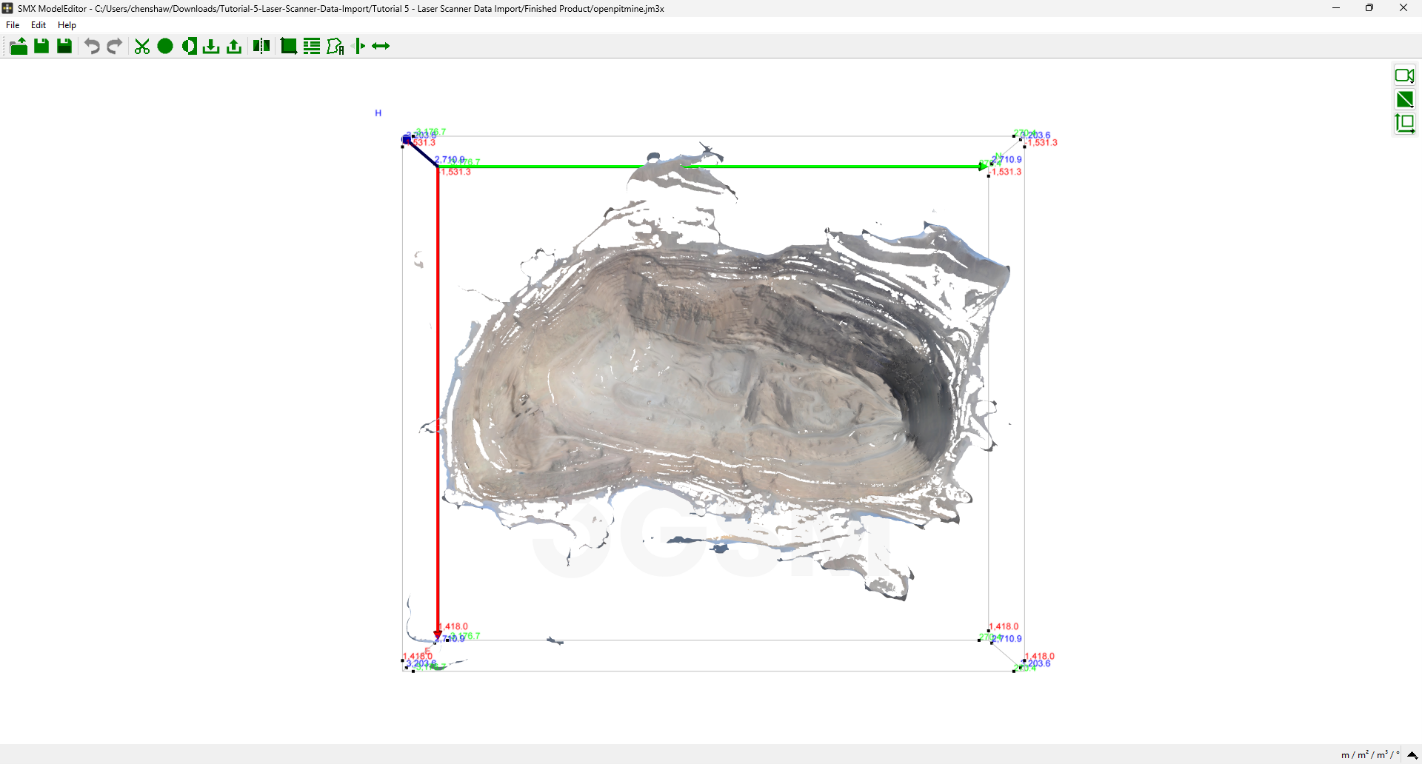Click the second floppy-disk Save As icon
The width and height of the screenshot is (1422, 764).
[64, 46]
